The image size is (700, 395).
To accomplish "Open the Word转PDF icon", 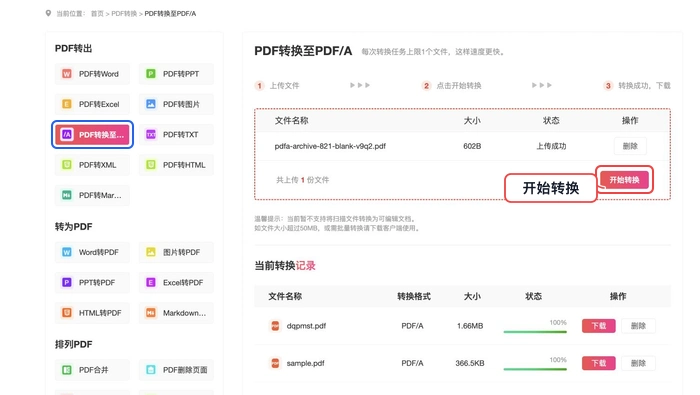I will coord(67,252).
